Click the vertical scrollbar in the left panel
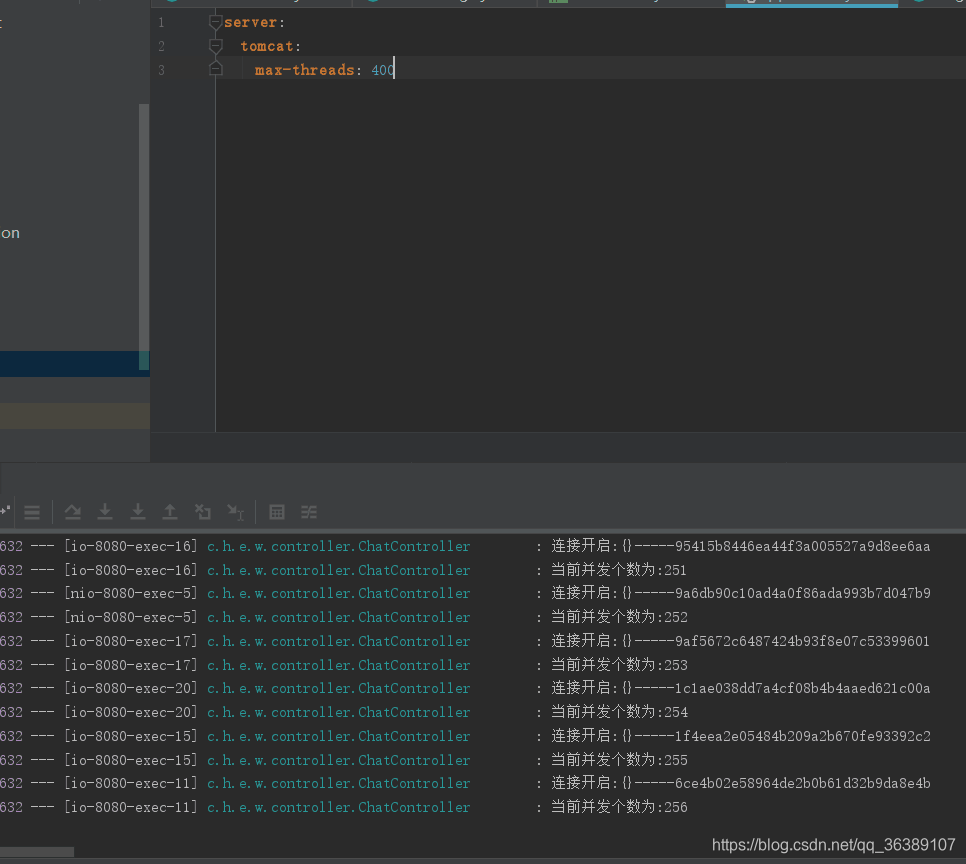This screenshot has width=966, height=864. pyautogui.click(x=144, y=237)
